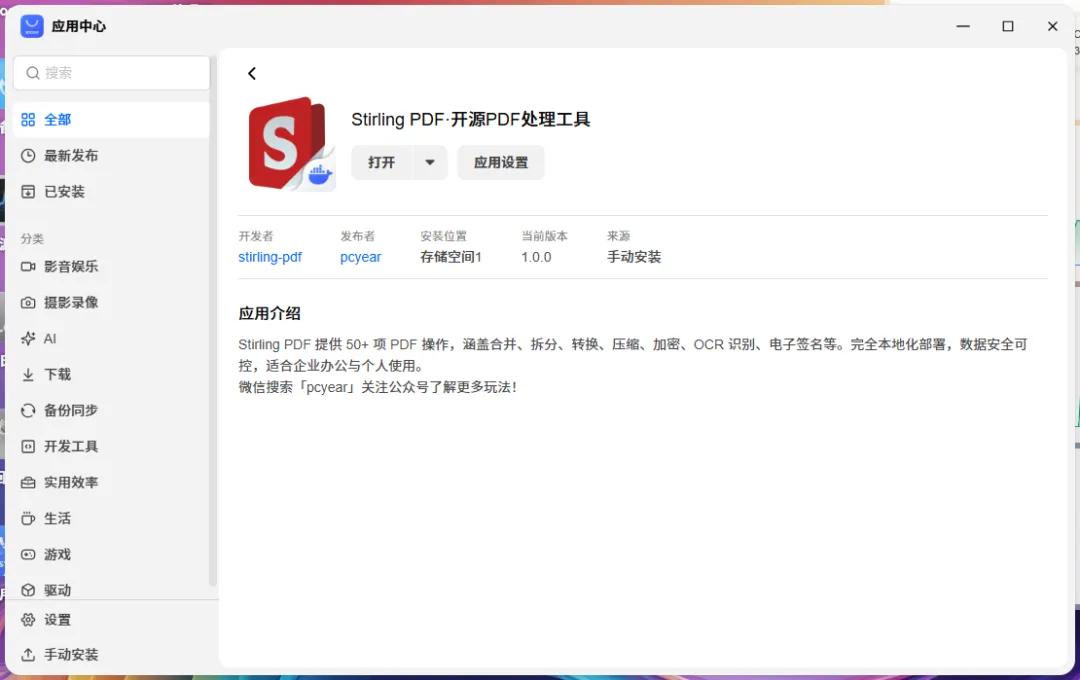Close the 应用中心 window
The width and height of the screenshot is (1080, 680).
(1052, 26)
